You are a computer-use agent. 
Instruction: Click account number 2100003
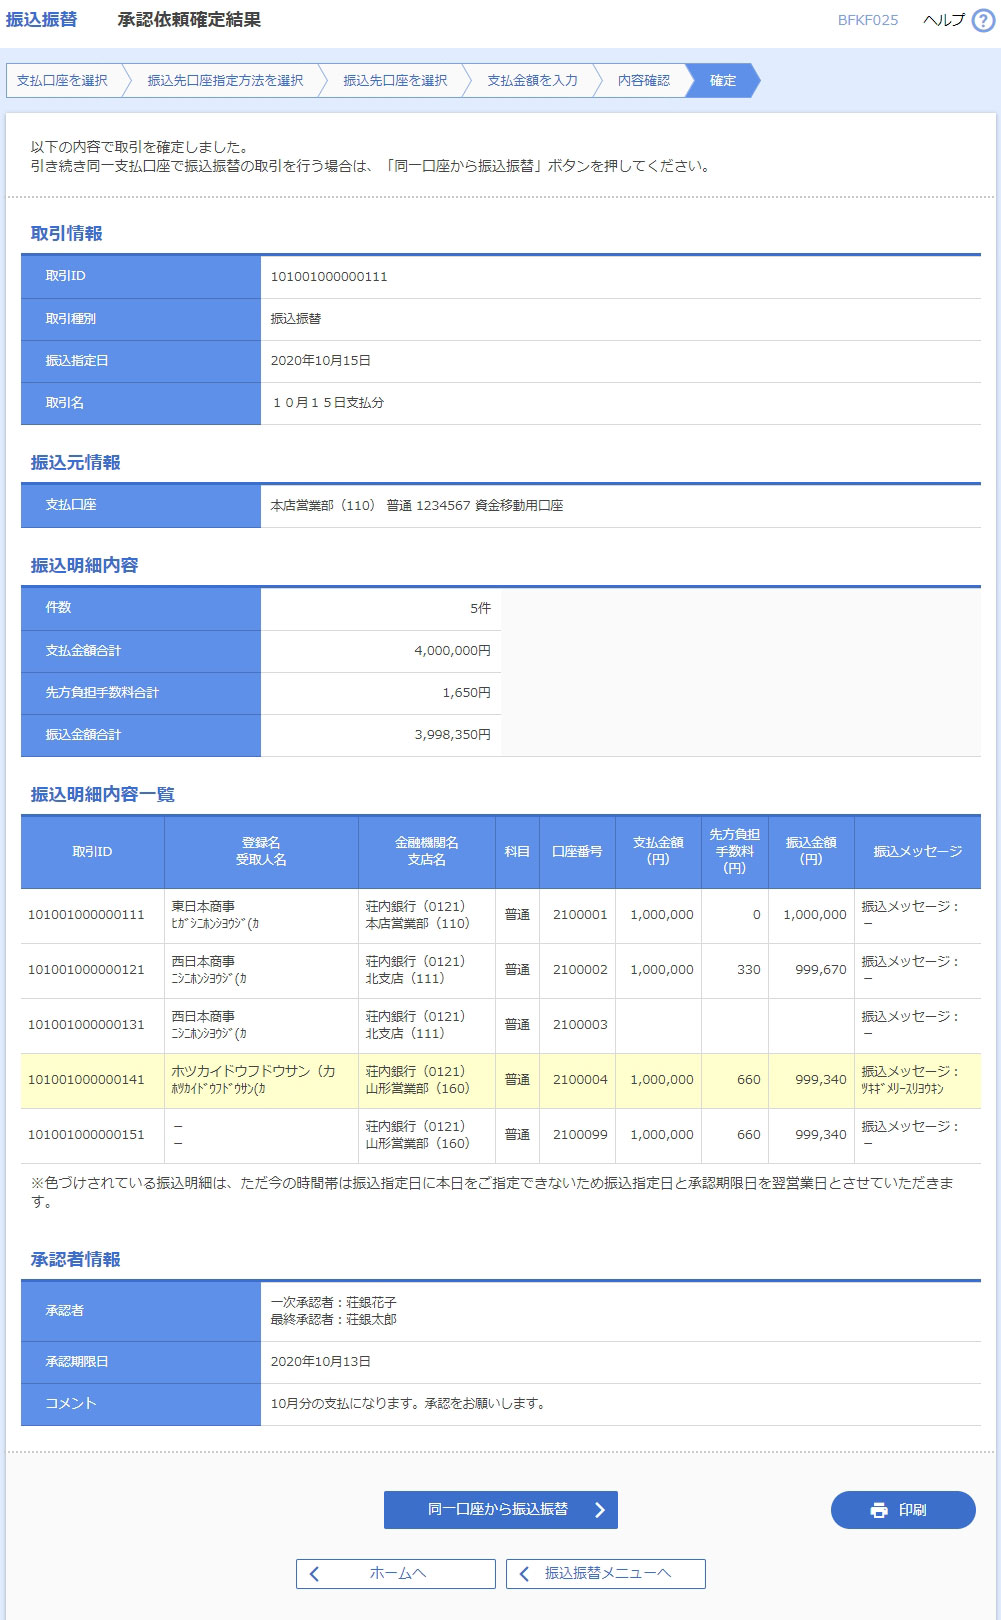click(x=580, y=1025)
